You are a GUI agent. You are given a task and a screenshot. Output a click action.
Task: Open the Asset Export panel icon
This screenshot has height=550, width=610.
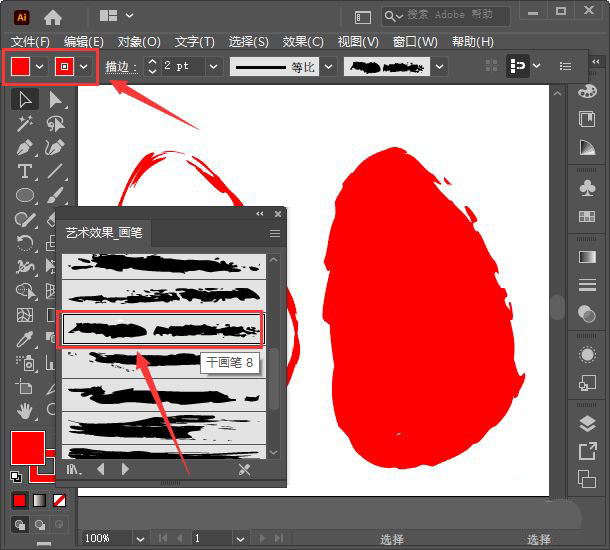[x=587, y=451]
